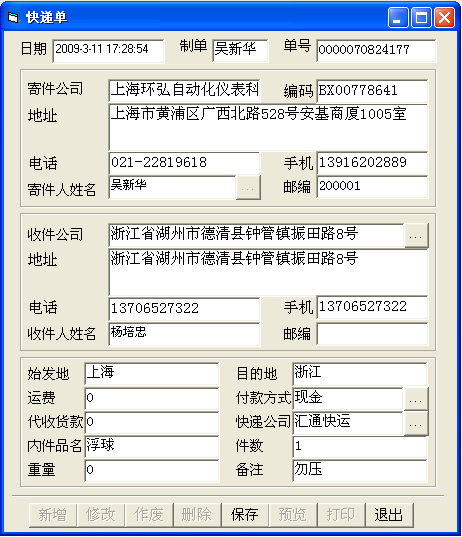Focus the 付款方式 field with 现金

348,399
